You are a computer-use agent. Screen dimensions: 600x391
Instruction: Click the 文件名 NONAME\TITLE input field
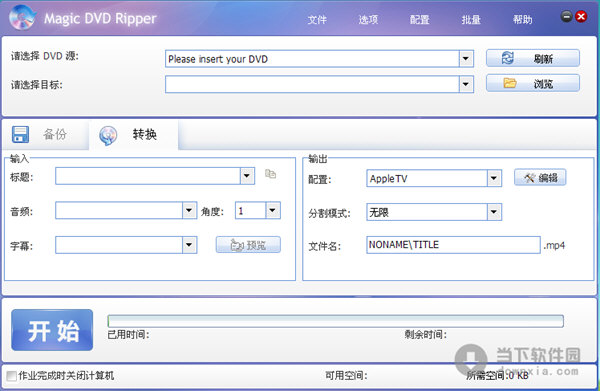coord(453,245)
